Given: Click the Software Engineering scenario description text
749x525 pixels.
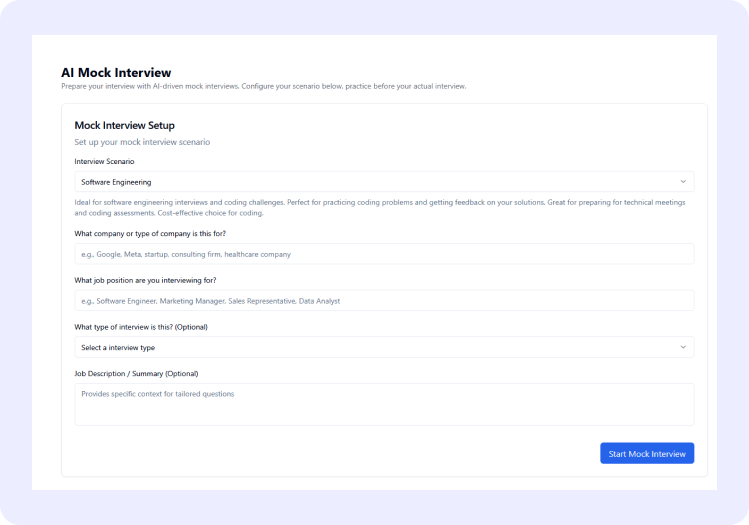Looking at the screenshot, I should (x=380, y=207).
